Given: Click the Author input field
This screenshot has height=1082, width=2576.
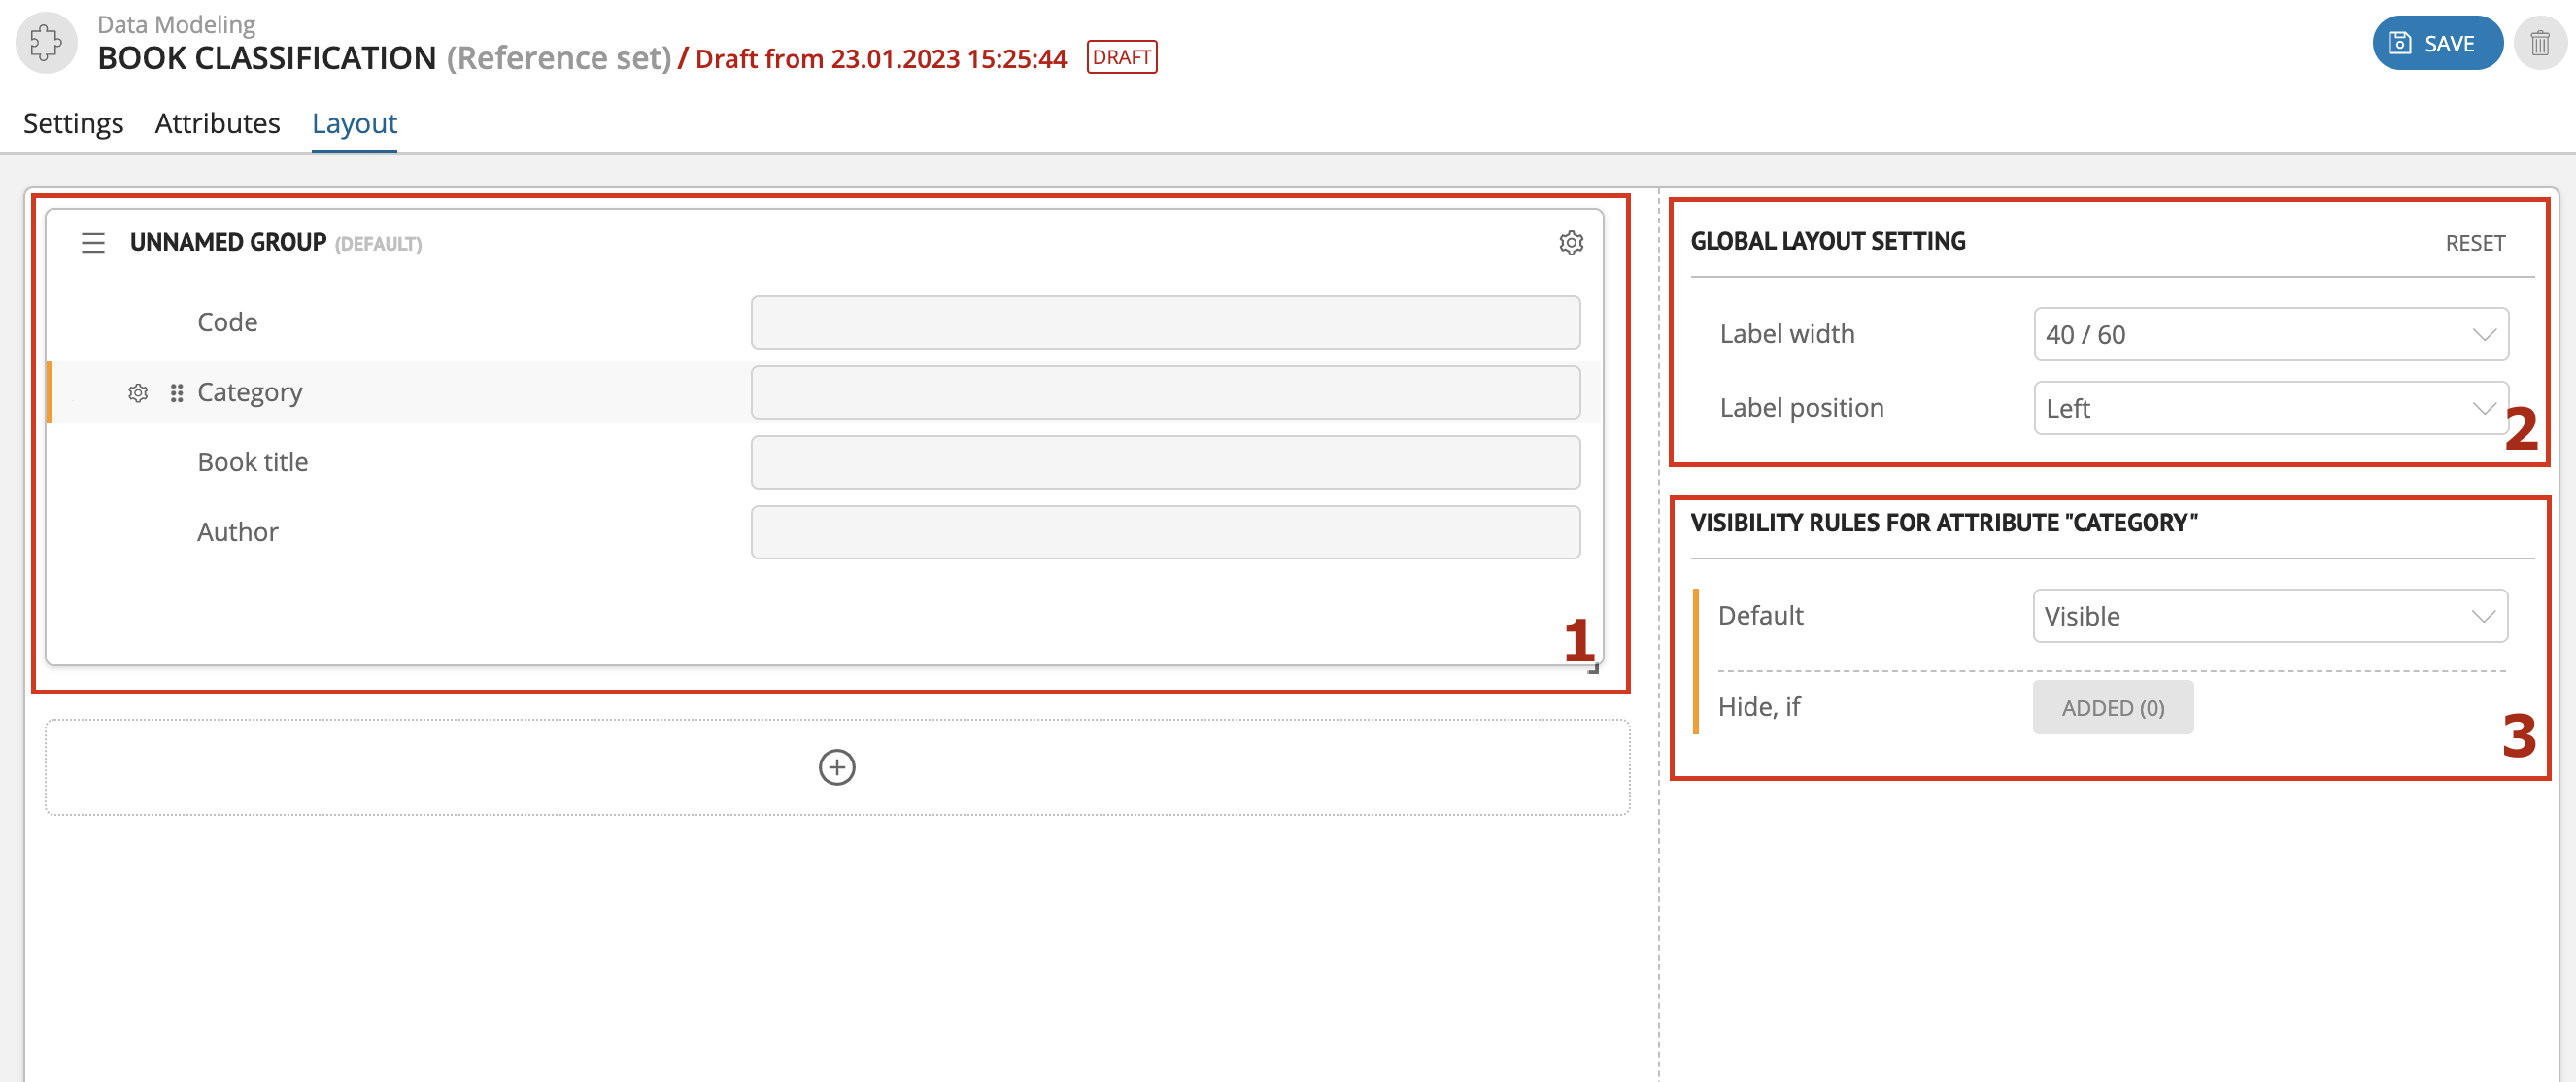Looking at the screenshot, I should tap(1165, 532).
